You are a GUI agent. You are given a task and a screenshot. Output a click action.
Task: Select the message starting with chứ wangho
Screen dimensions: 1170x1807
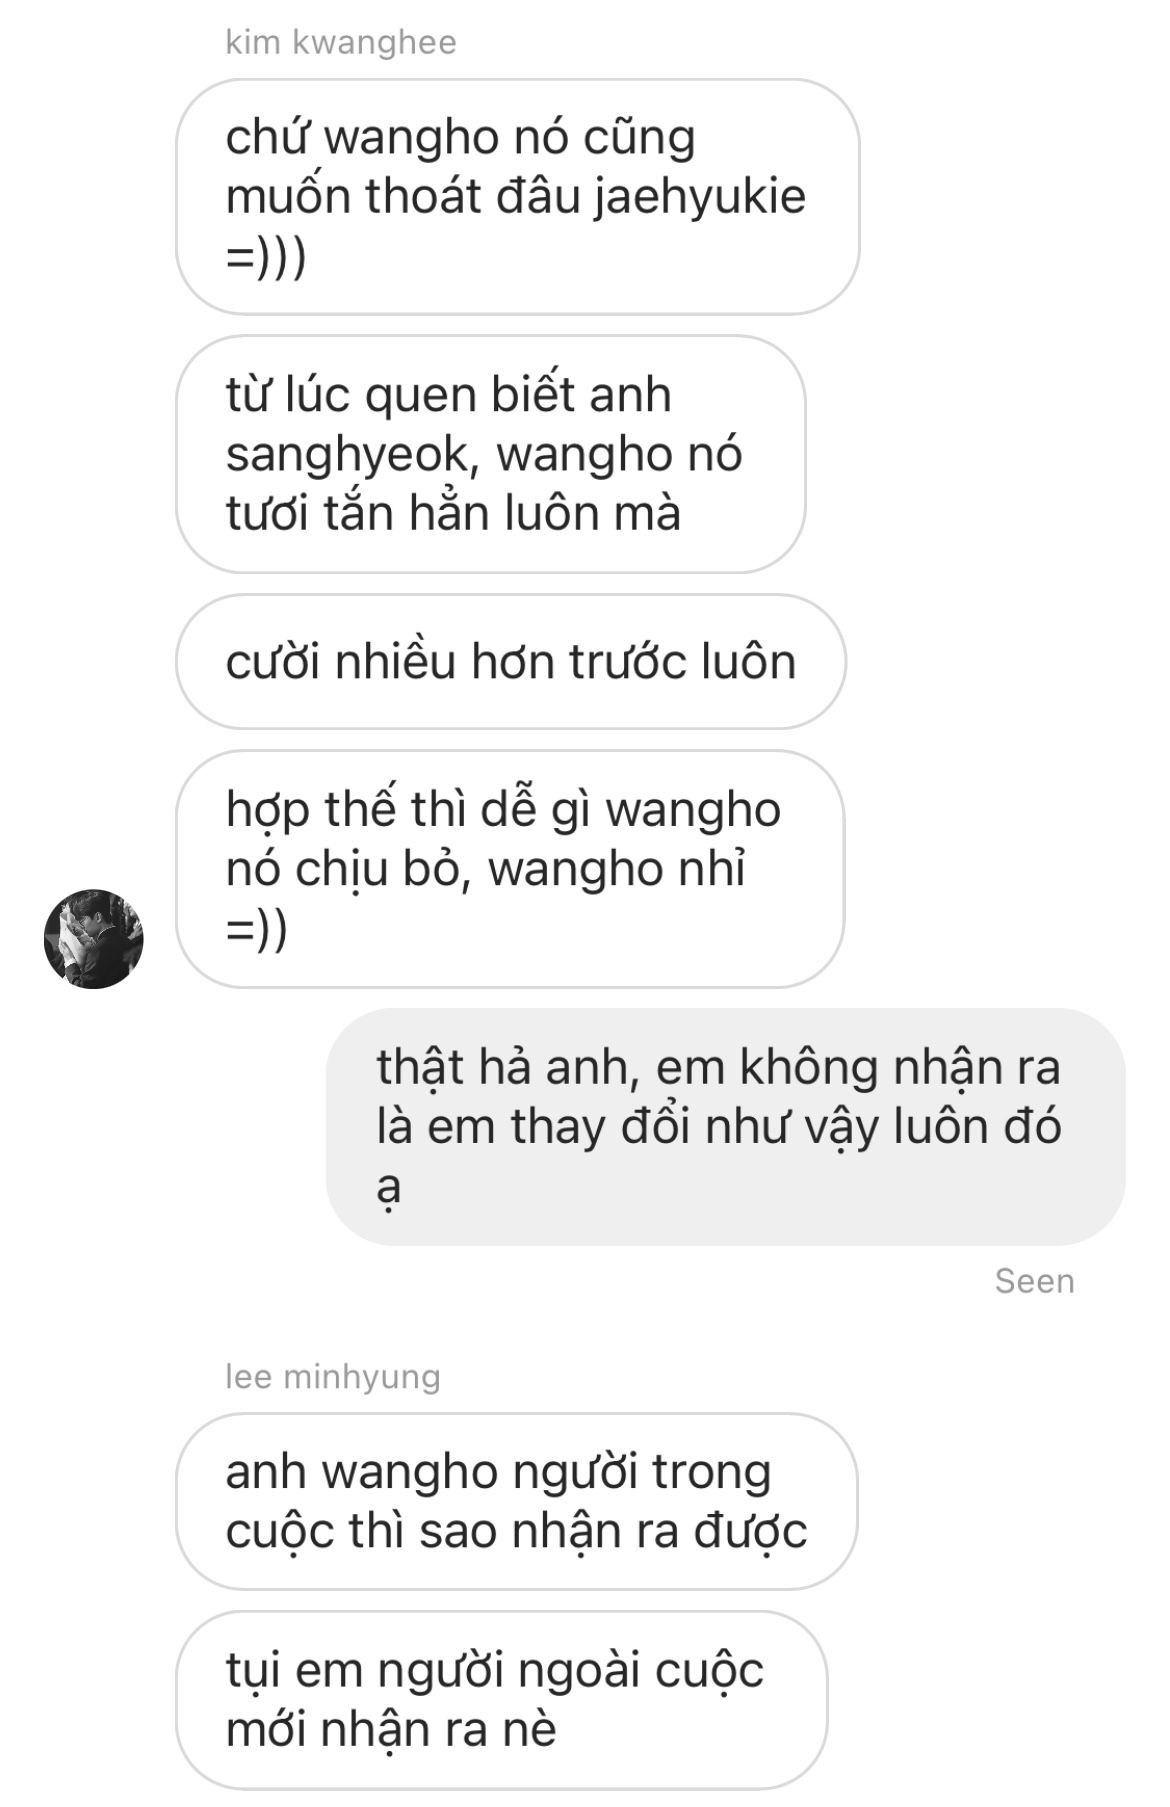coord(518,197)
